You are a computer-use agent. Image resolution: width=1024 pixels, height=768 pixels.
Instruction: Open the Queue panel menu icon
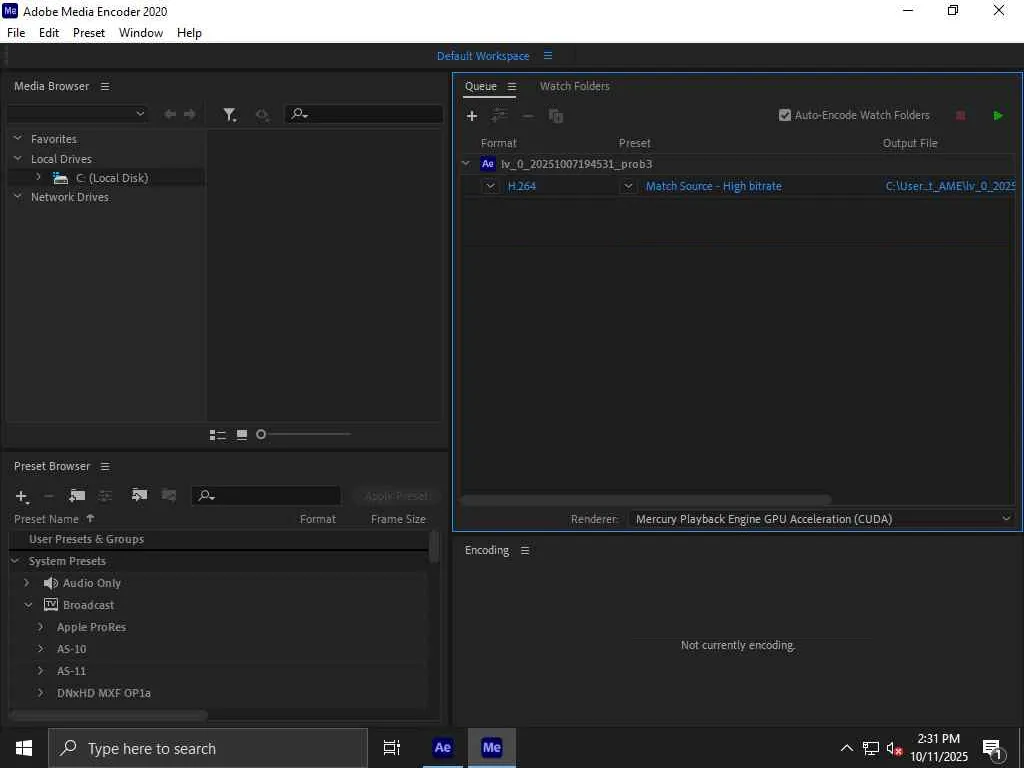pos(512,86)
